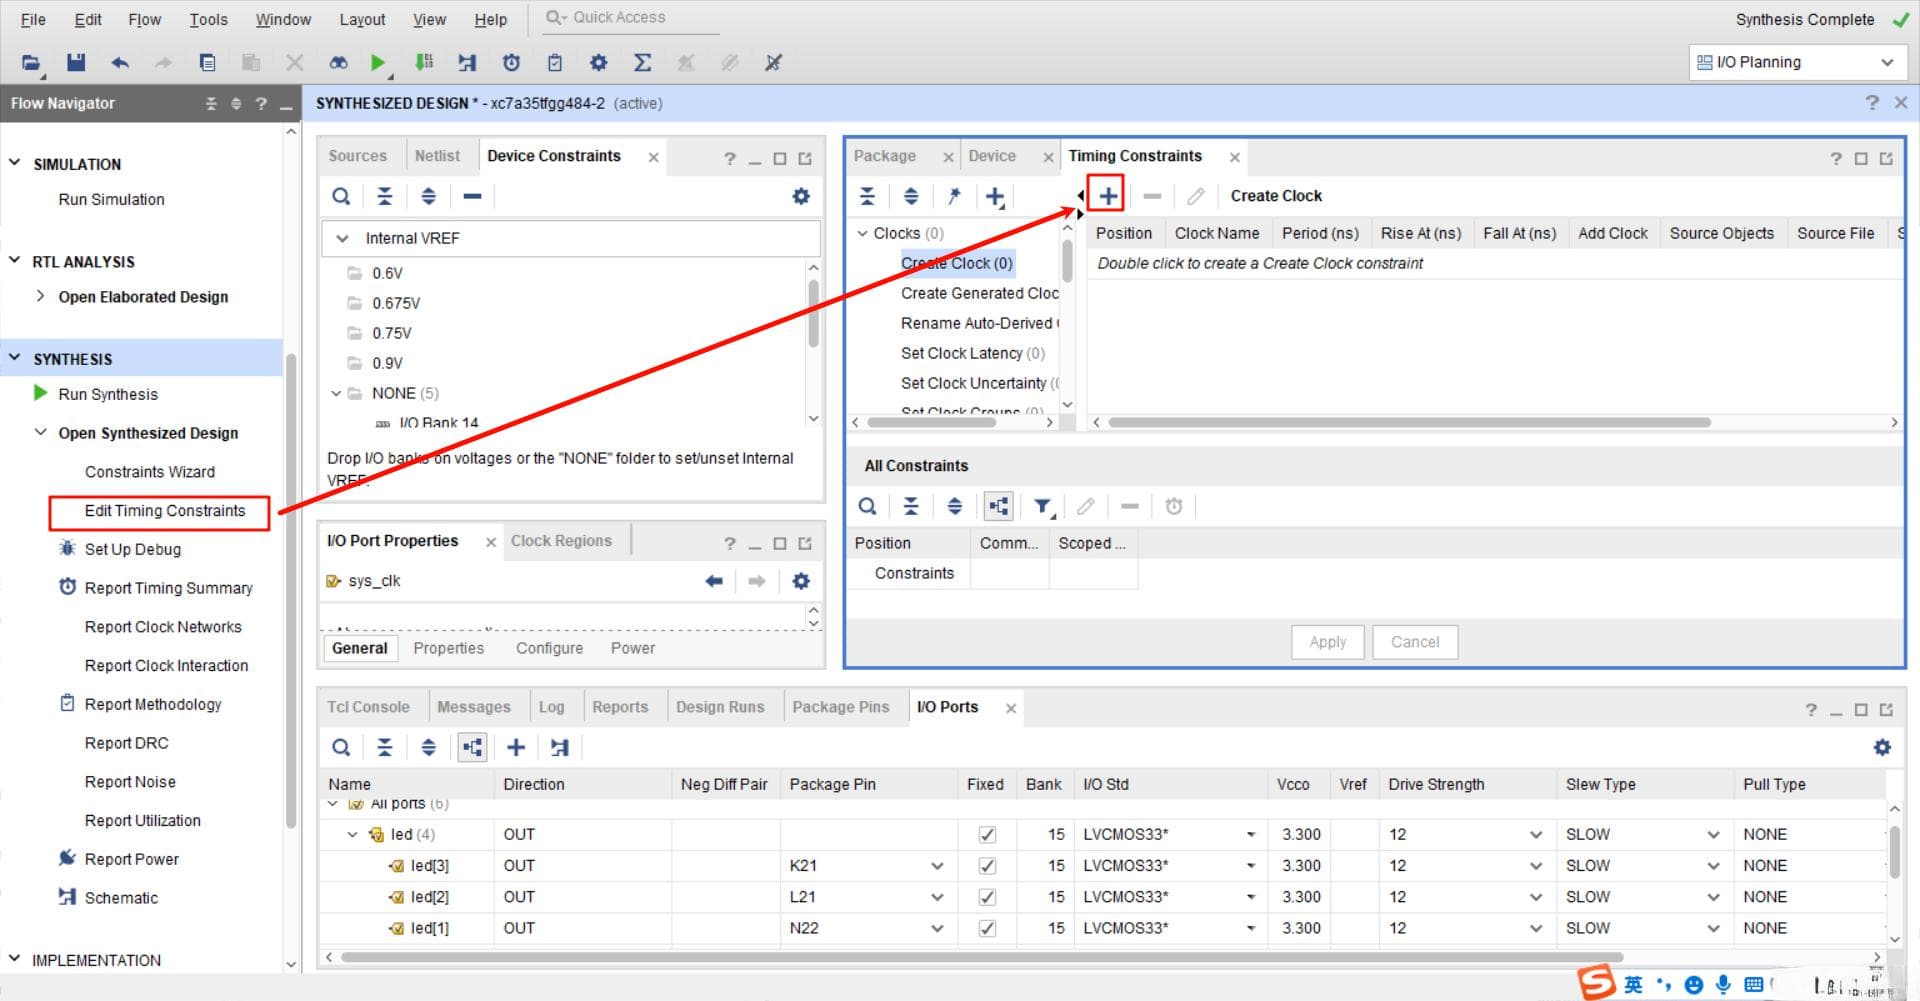Screen dimensions: 1920x1001
Task: Click the plus icon to create clock
Action: tap(1107, 196)
